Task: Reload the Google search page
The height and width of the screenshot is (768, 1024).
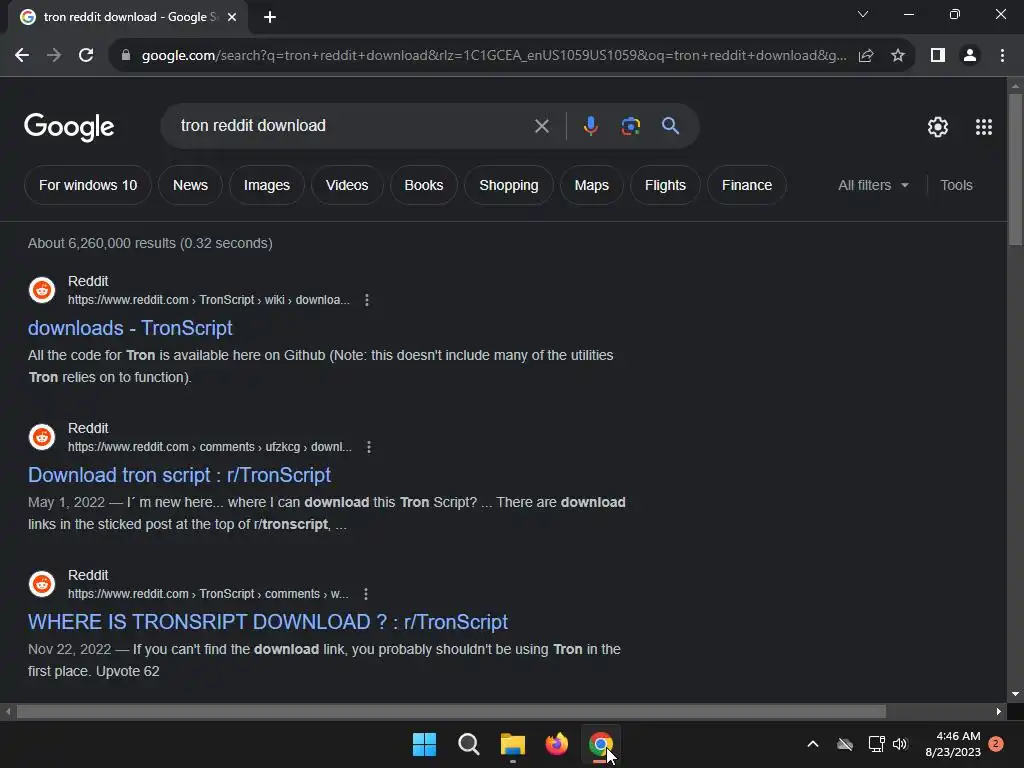Action: pos(86,56)
